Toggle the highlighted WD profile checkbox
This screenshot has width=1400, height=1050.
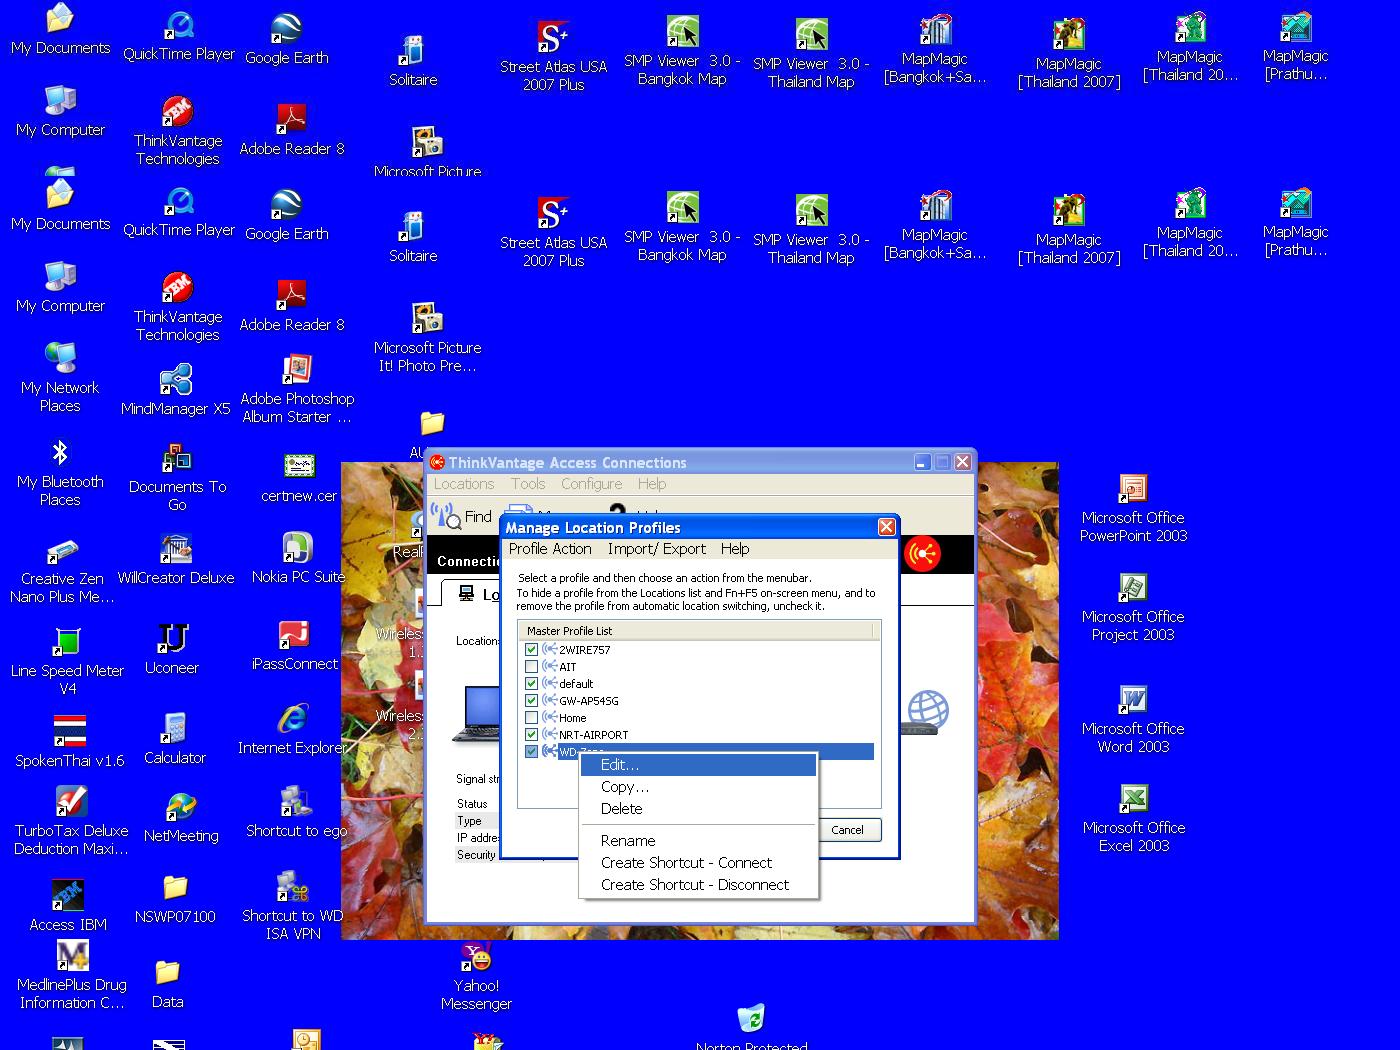532,752
